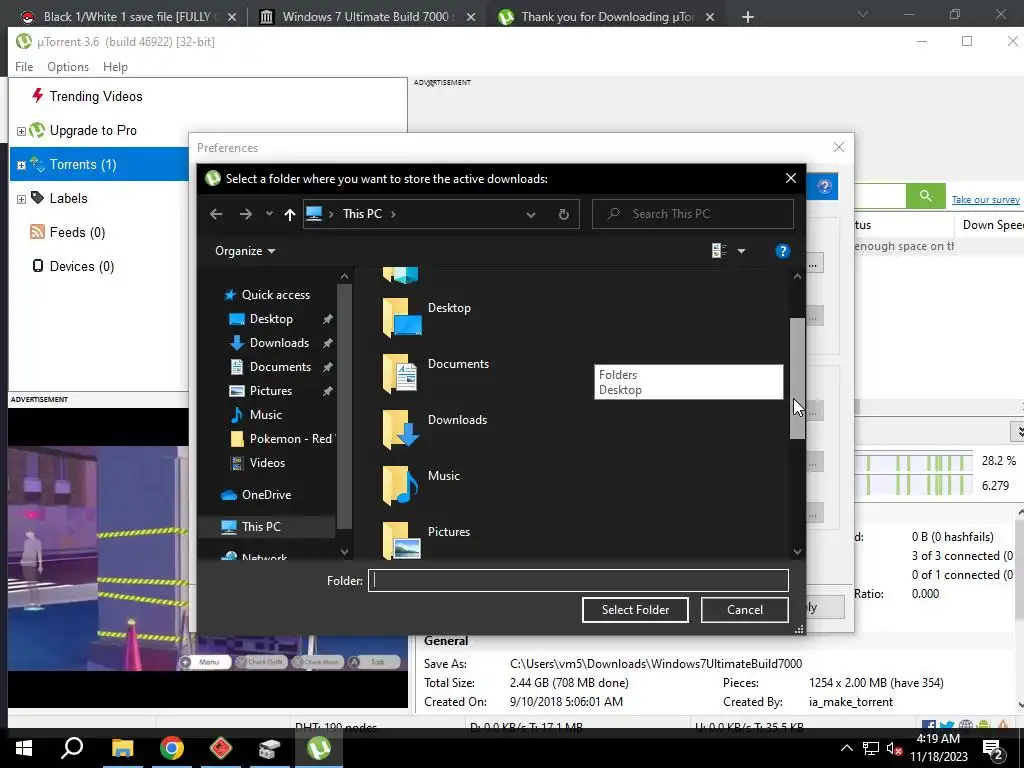Expand Labels tree node
Image resolution: width=1024 pixels, height=768 pixels.
click(x=21, y=199)
